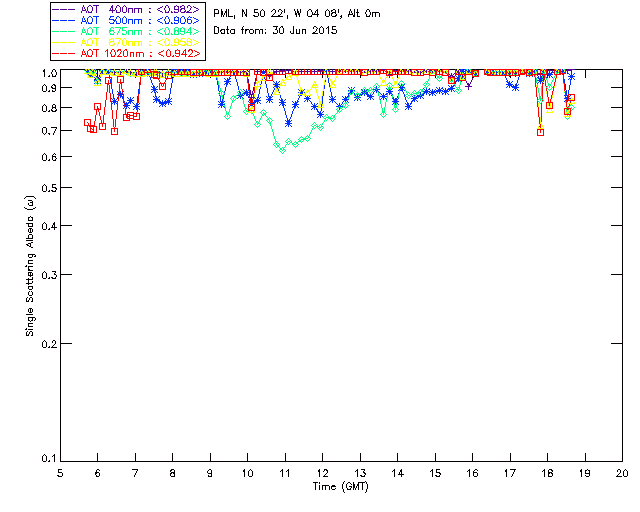The width and height of the screenshot is (640, 512).
Task: Click the 13 x-axis tick label
Action: click(360, 473)
